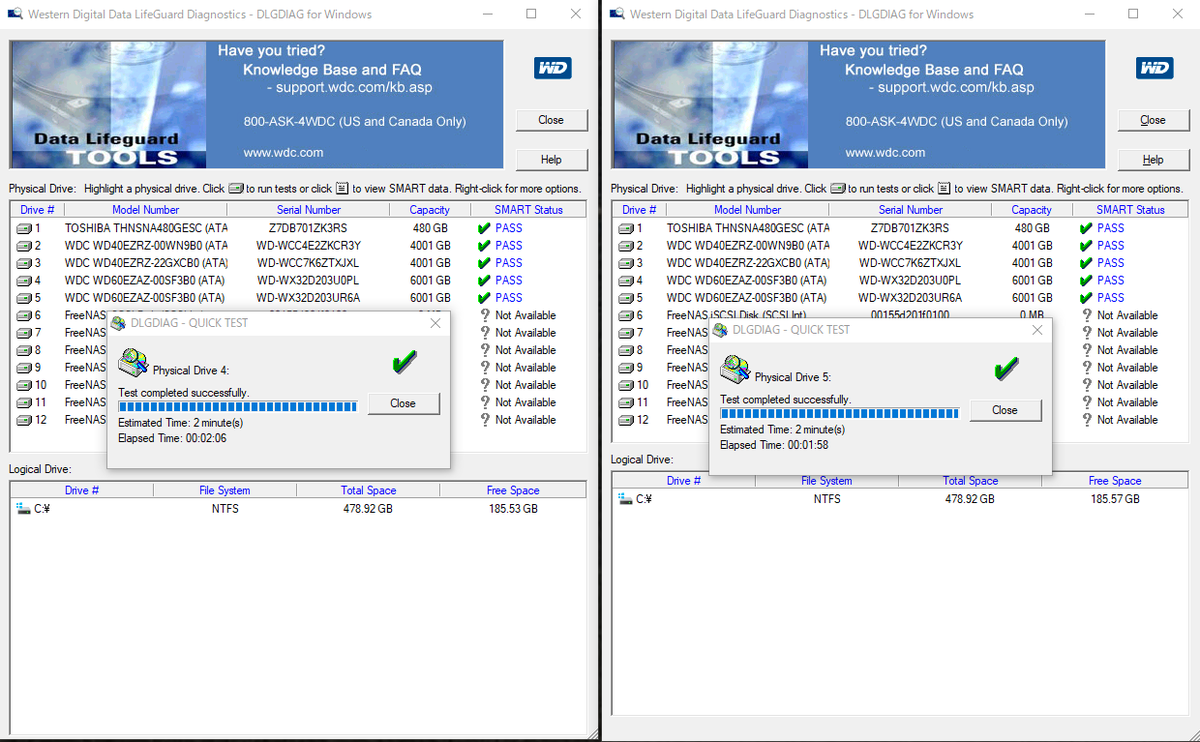The height and width of the screenshot is (742, 1200).
Task: Select WD40EZRZ-00WN9B0 row in left window
Action: pyautogui.click(x=298, y=245)
